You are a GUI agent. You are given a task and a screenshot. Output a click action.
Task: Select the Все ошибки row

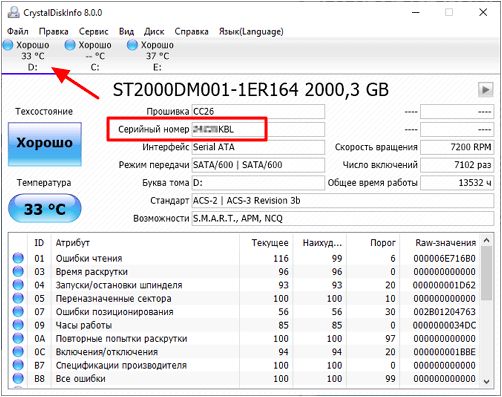(245, 378)
